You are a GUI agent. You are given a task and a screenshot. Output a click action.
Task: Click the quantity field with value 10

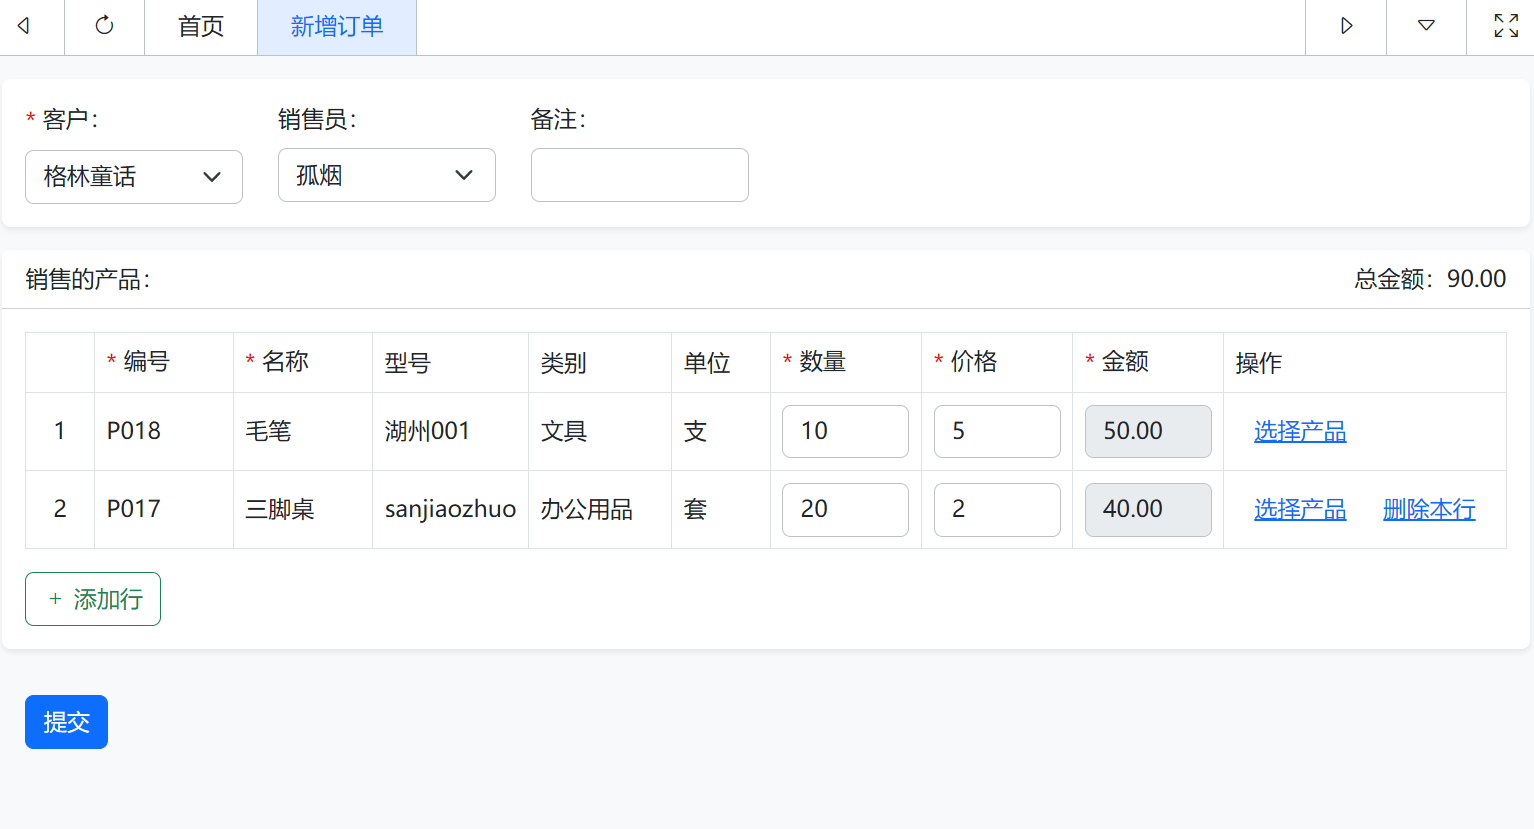(845, 431)
